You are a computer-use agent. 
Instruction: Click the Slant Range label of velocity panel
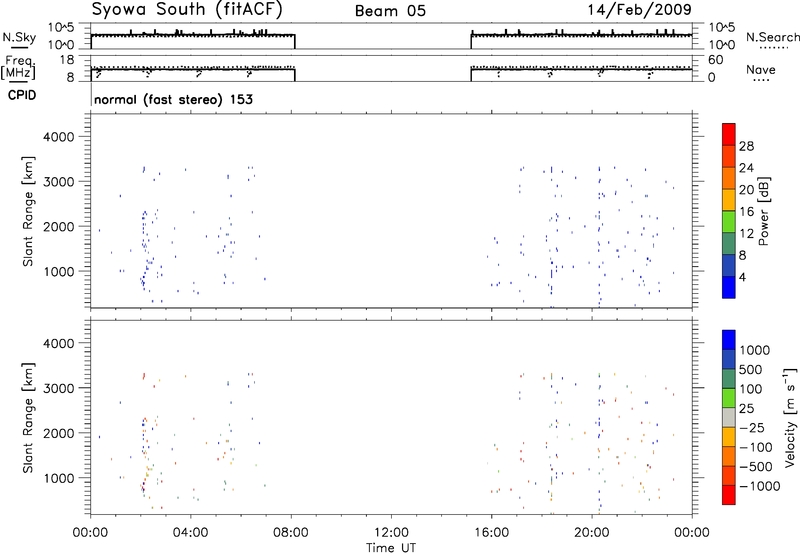pos(28,418)
